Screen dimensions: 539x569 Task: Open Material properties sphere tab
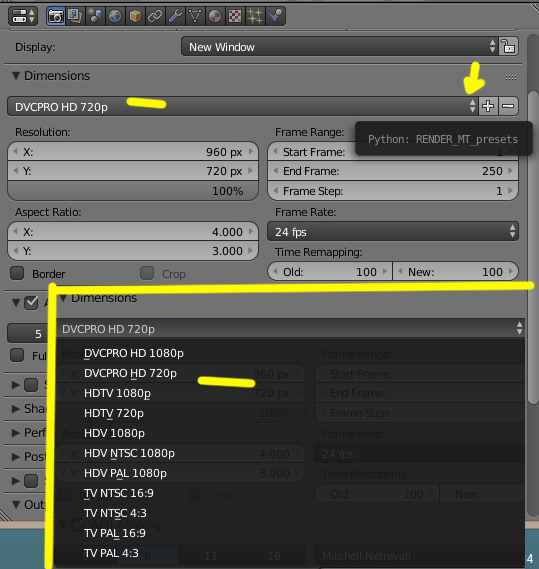(215, 16)
